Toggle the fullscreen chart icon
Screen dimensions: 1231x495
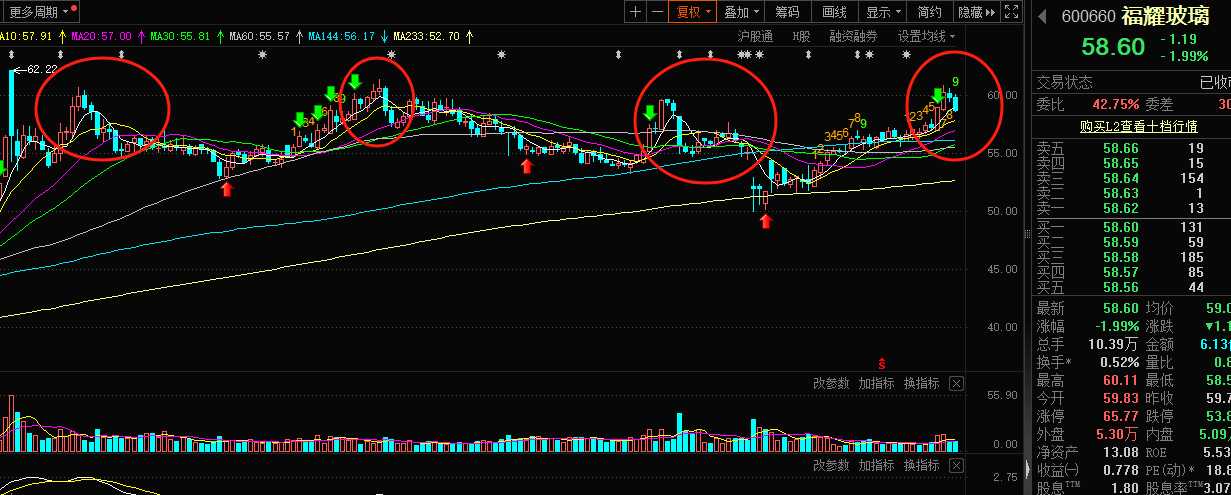point(1013,12)
